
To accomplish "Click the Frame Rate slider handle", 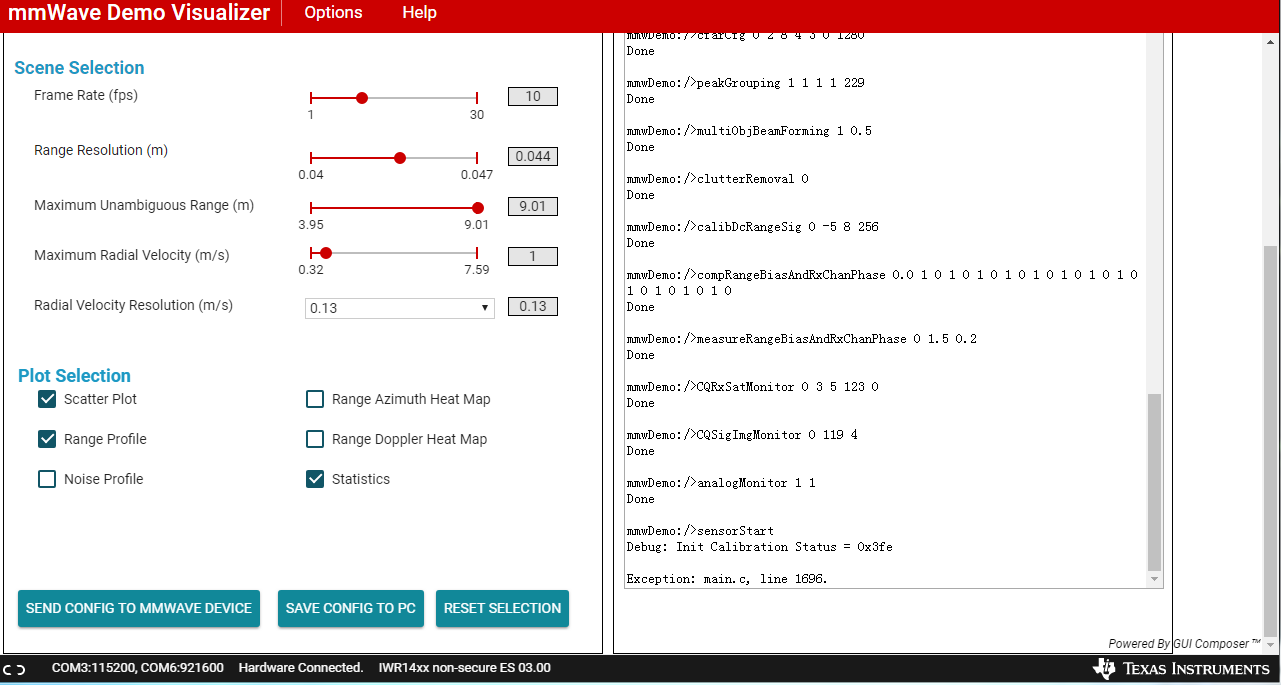I will pos(362,98).
